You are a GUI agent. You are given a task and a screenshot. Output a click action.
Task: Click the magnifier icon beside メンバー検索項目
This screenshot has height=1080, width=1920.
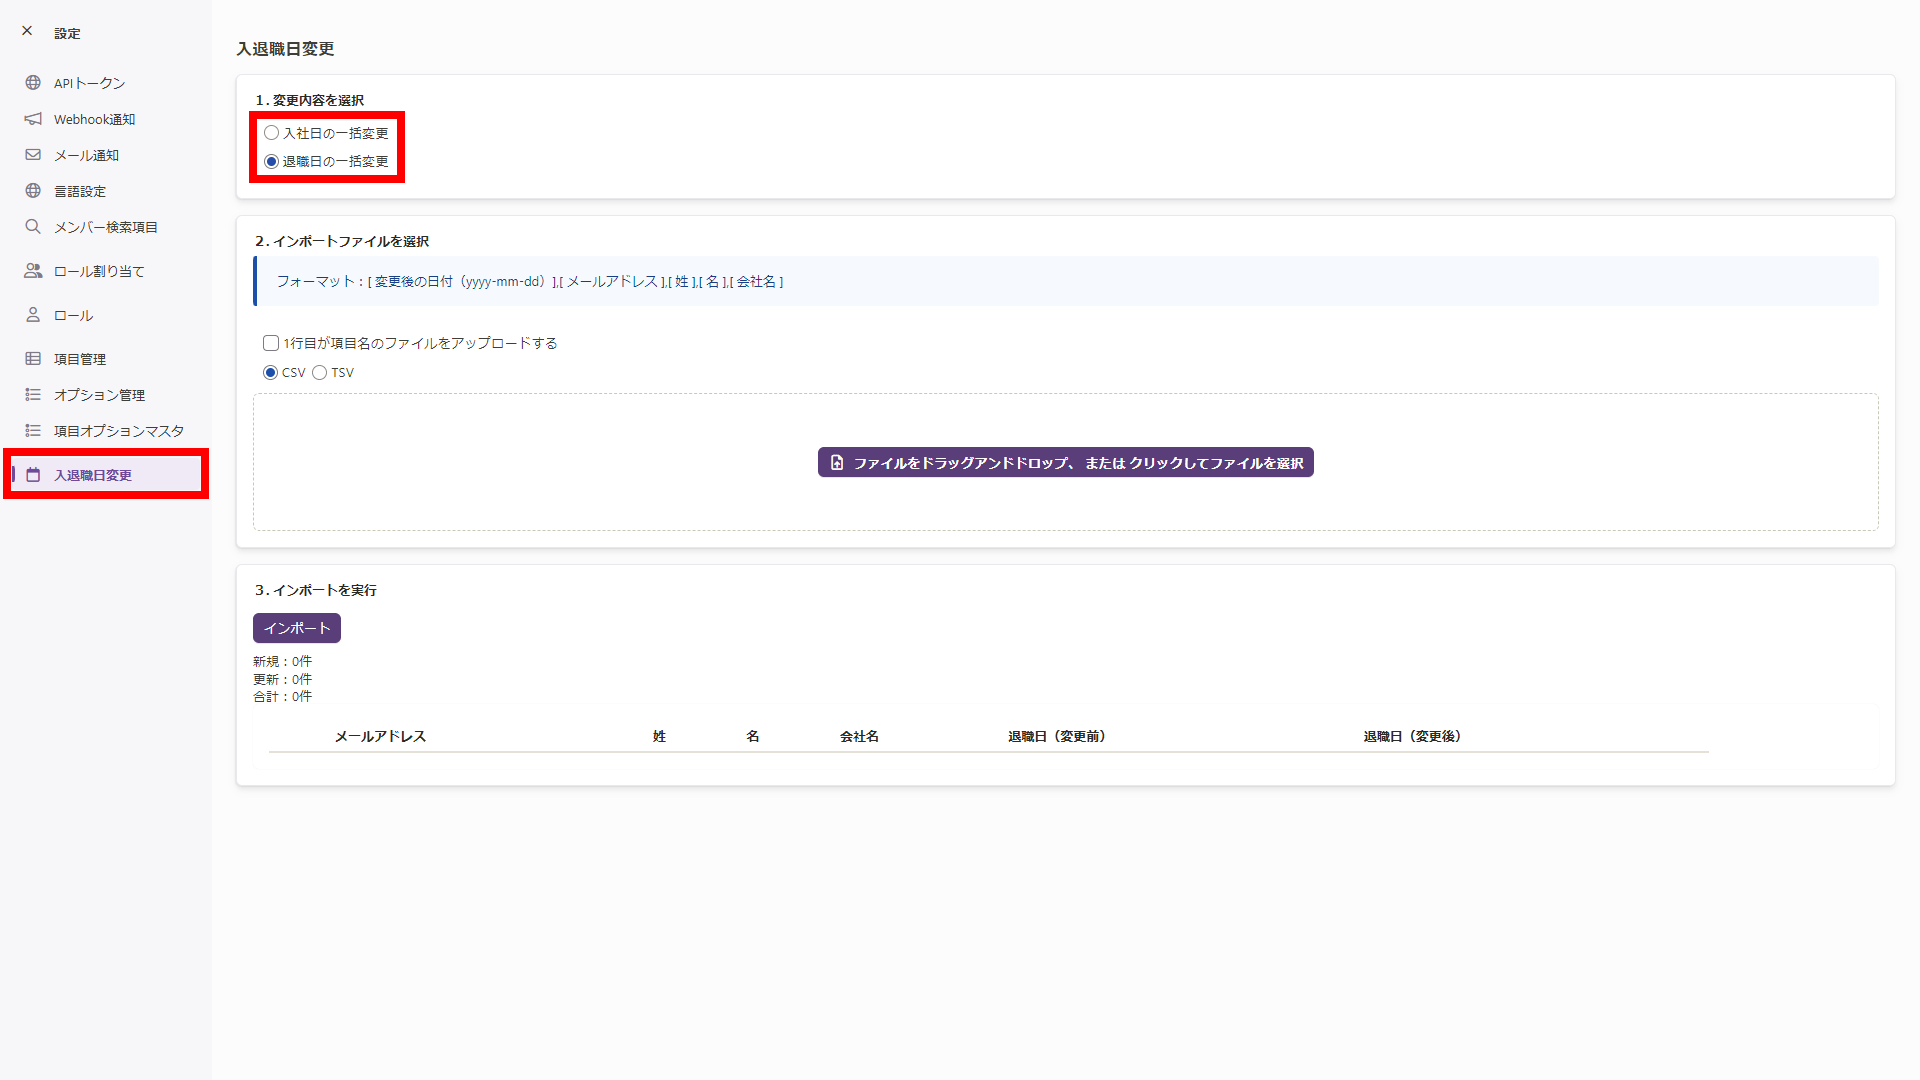(33, 227)
